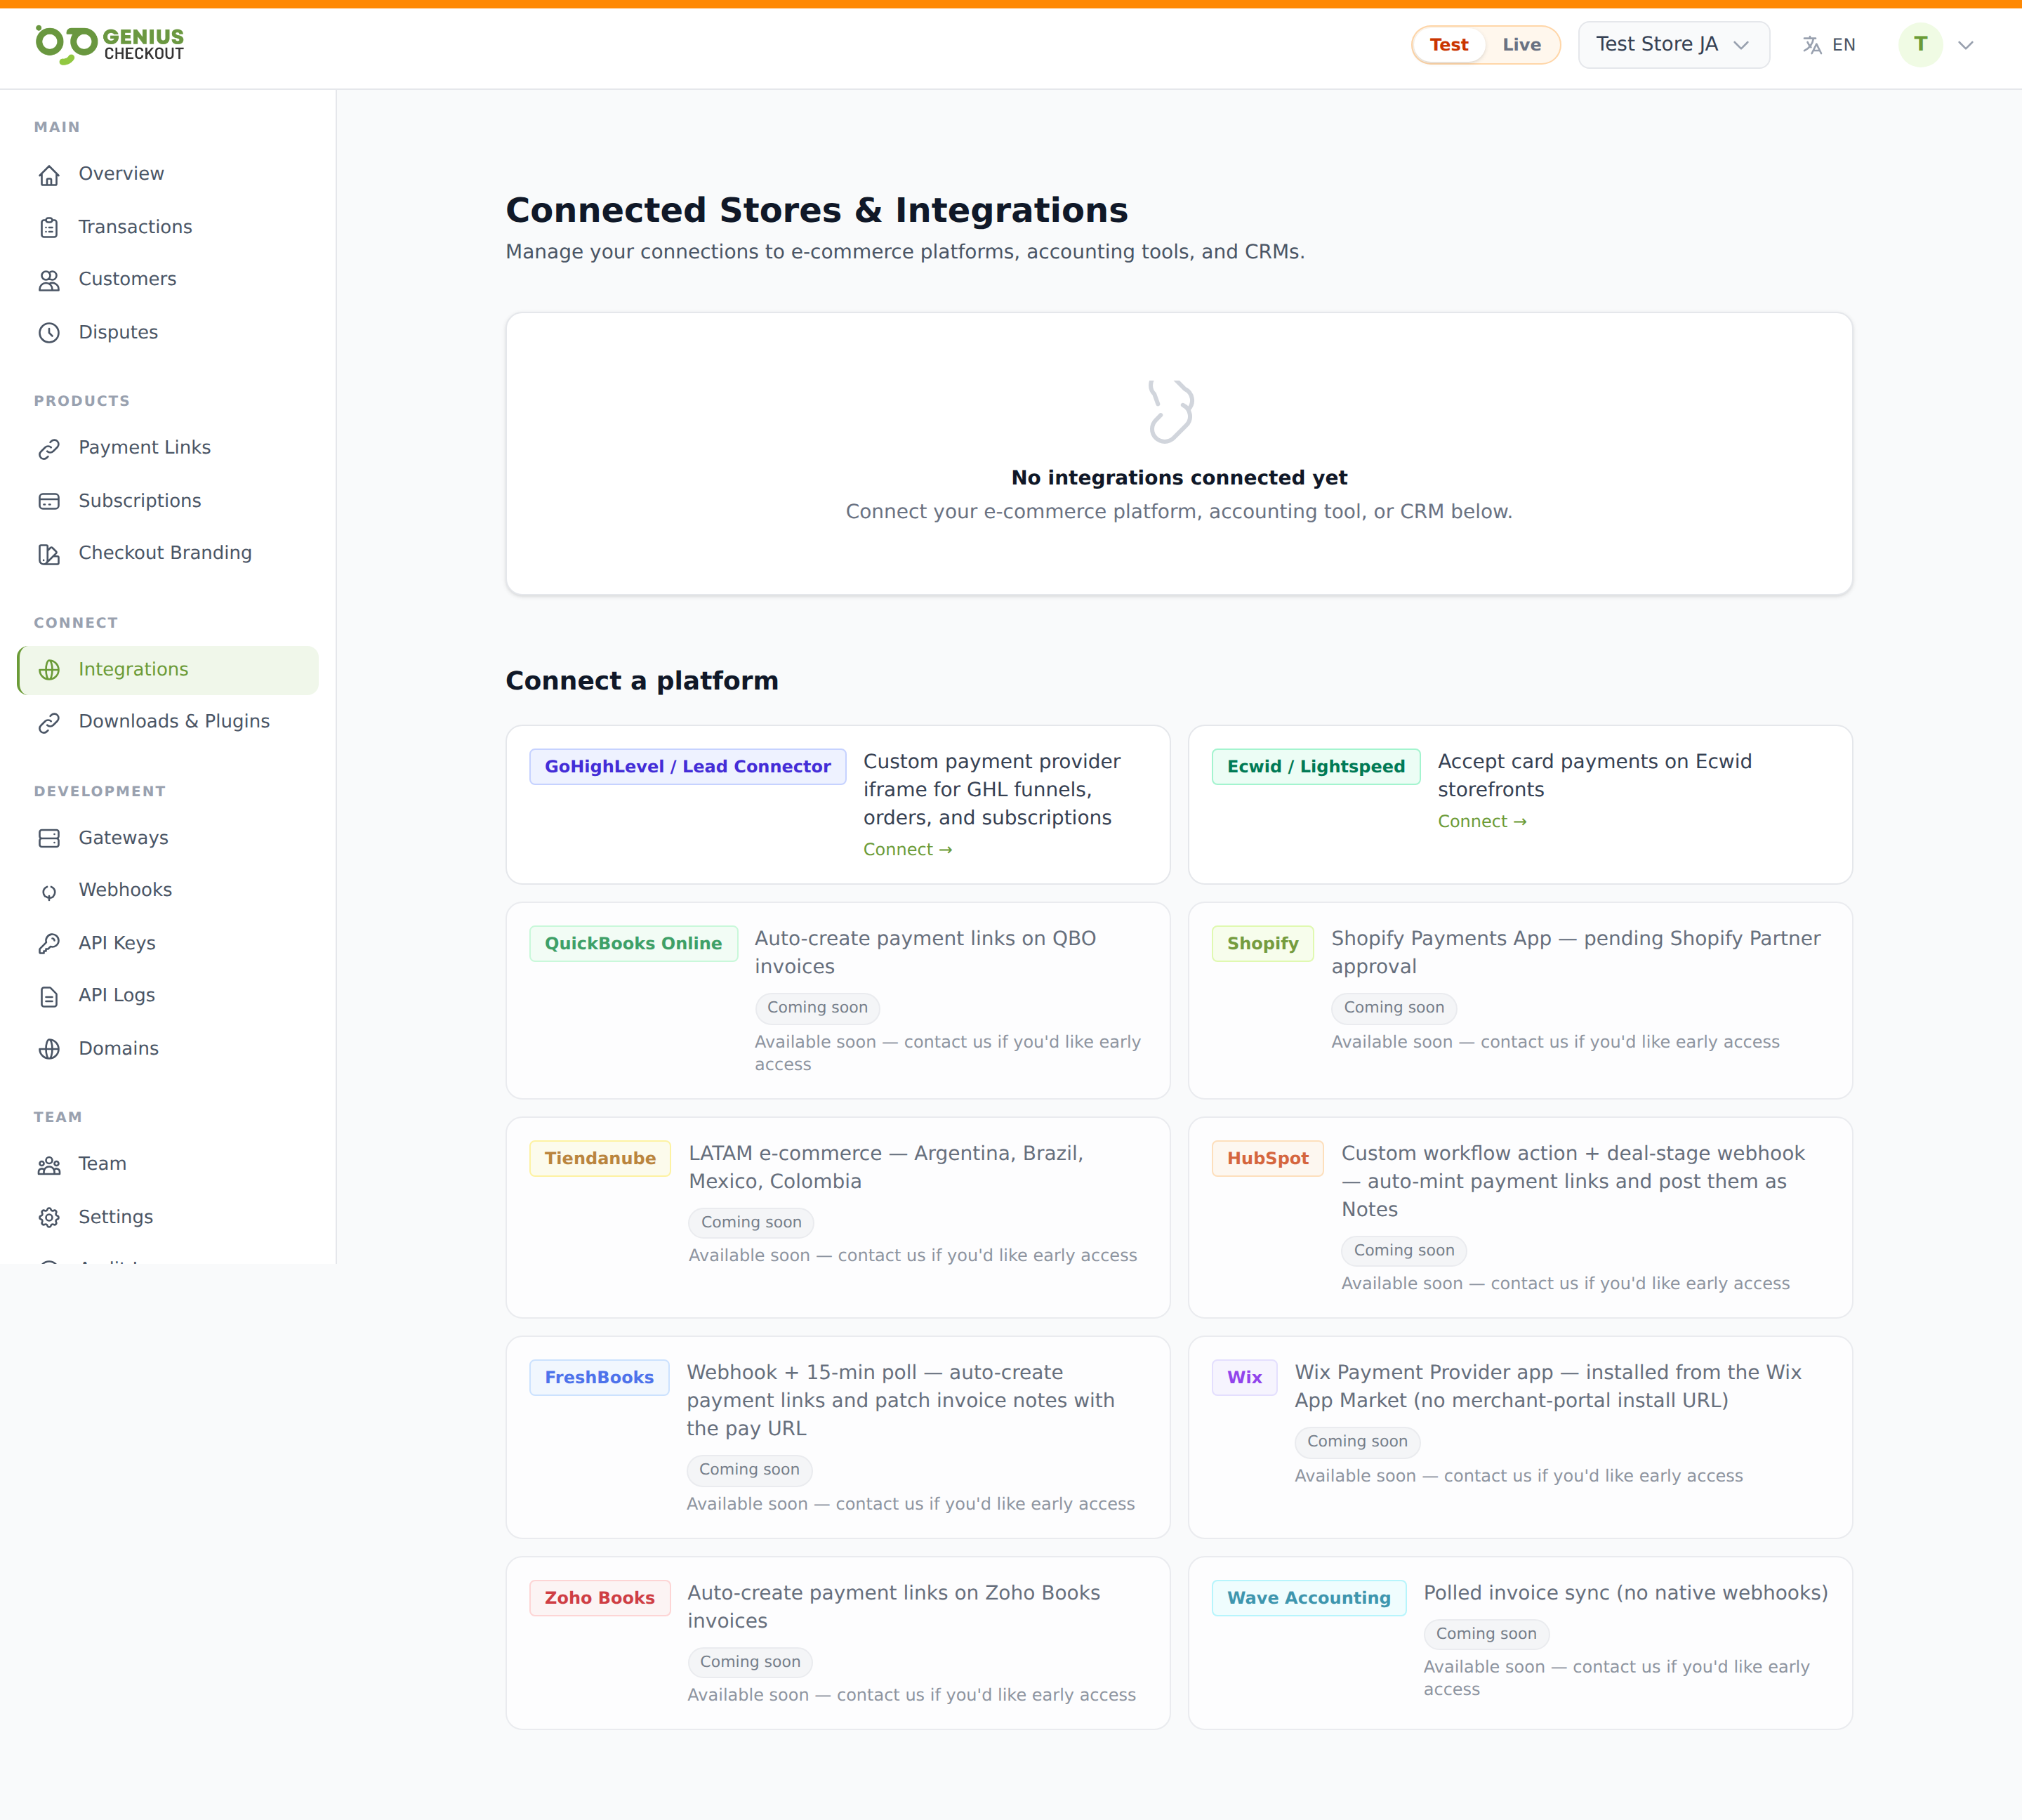
Task: Open Webhooks menu item
Action: [168, 890]
